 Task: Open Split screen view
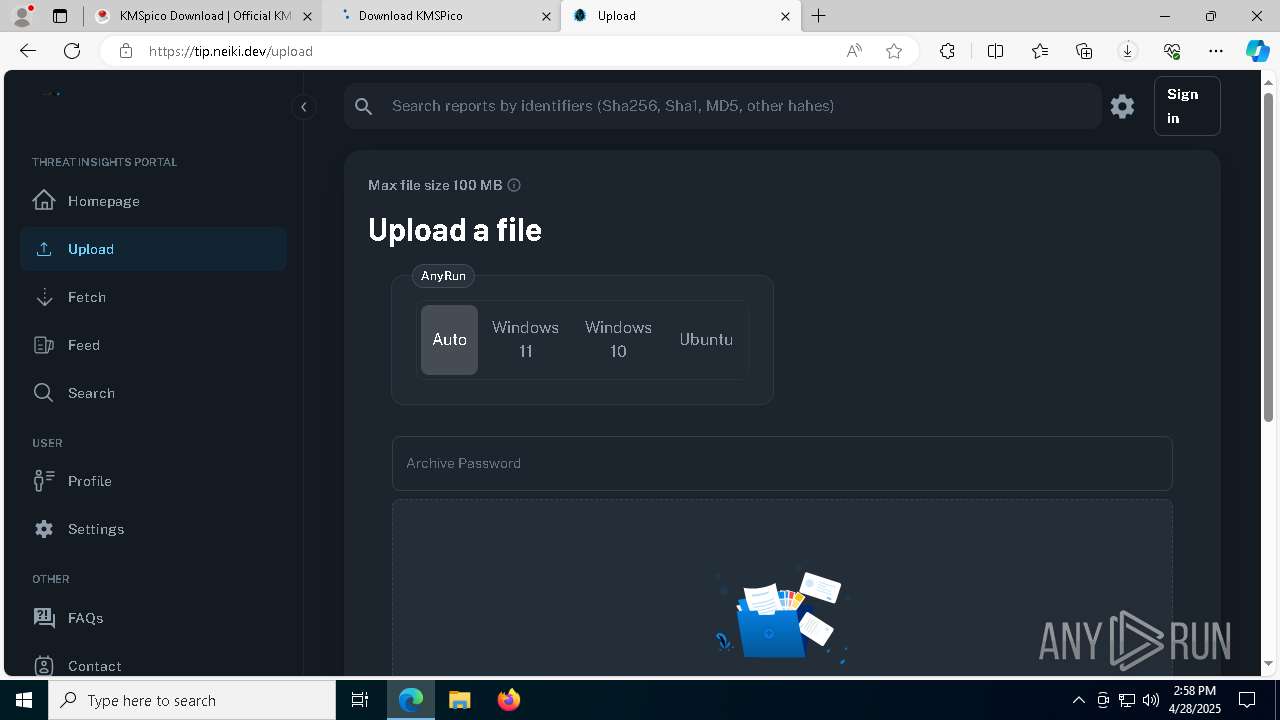pos(995,51)
